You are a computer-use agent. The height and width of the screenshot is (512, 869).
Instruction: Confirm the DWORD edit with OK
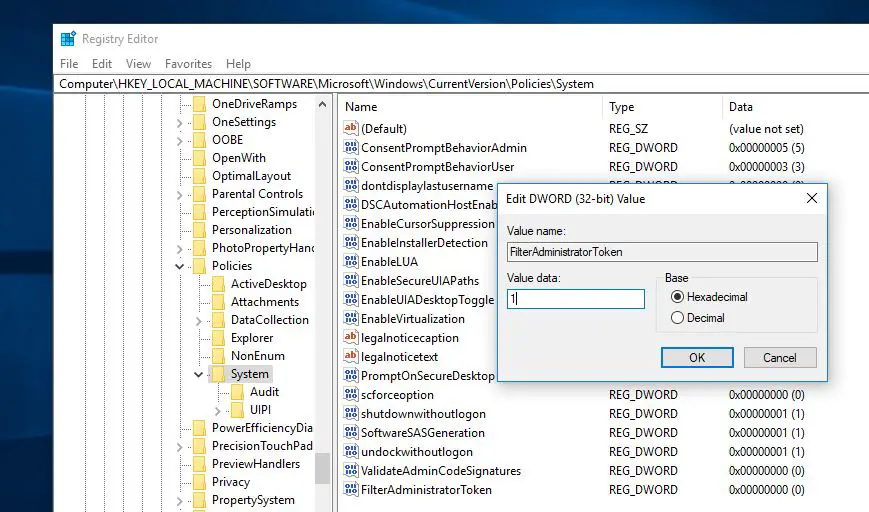[x=697, y=357]
